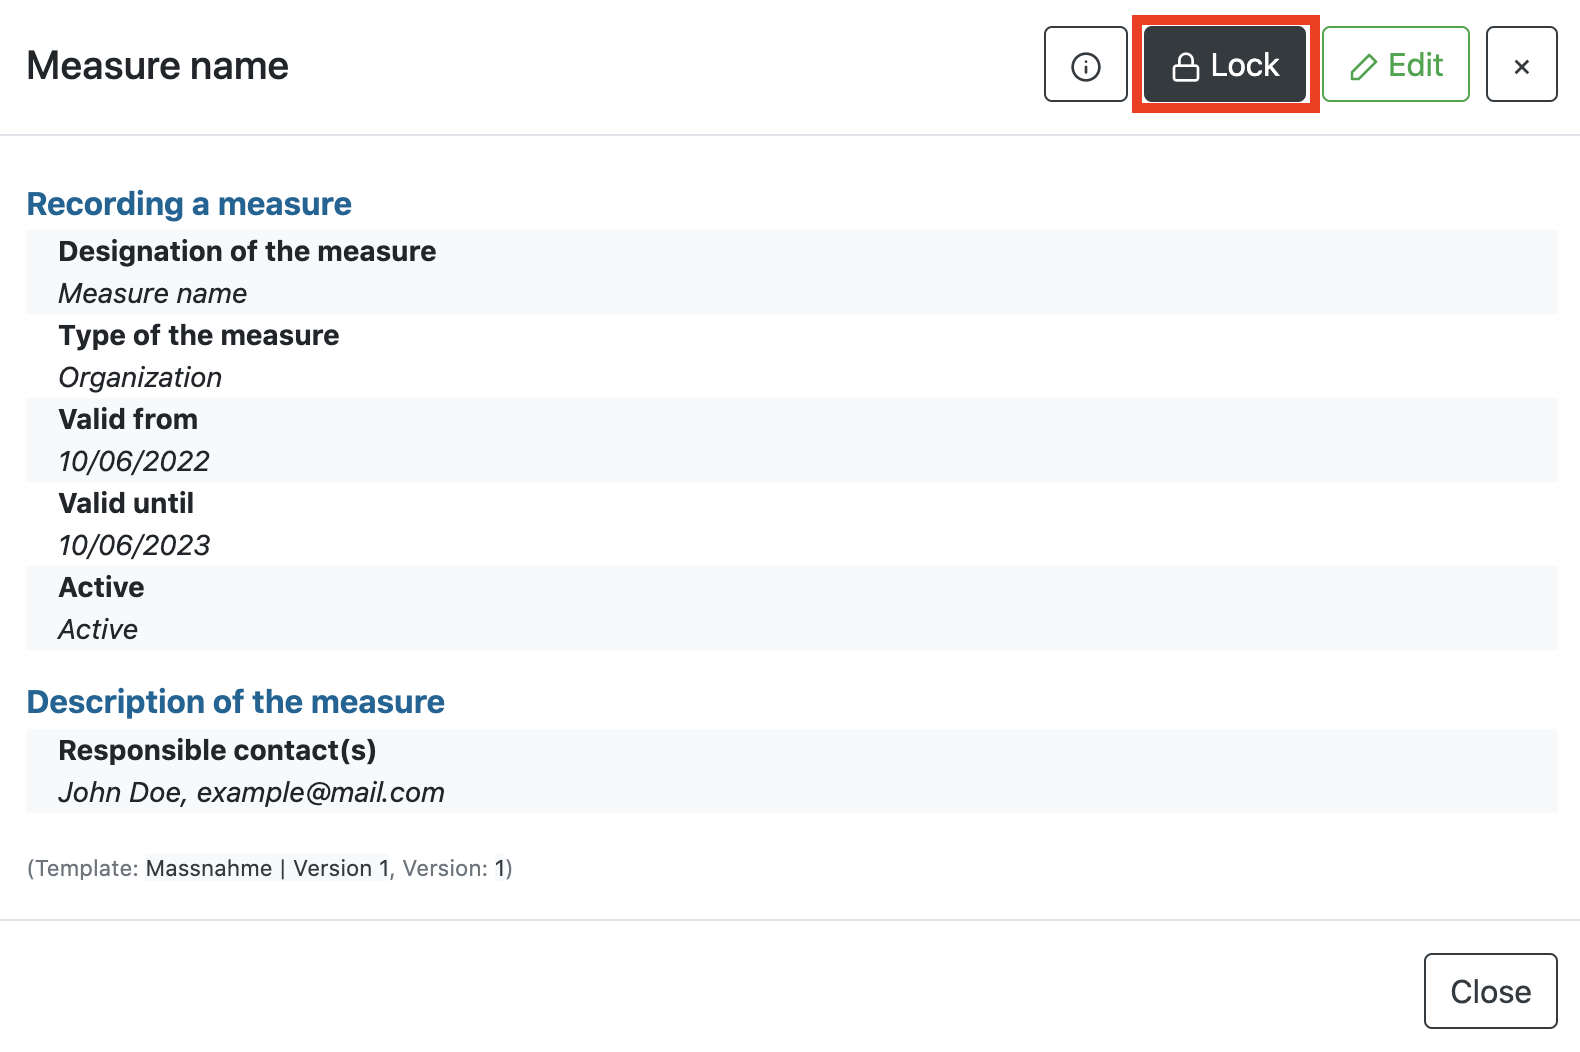Click the 'Type of the measure' label
This screenshot has width=1580, height=1052.
(199, 335)
